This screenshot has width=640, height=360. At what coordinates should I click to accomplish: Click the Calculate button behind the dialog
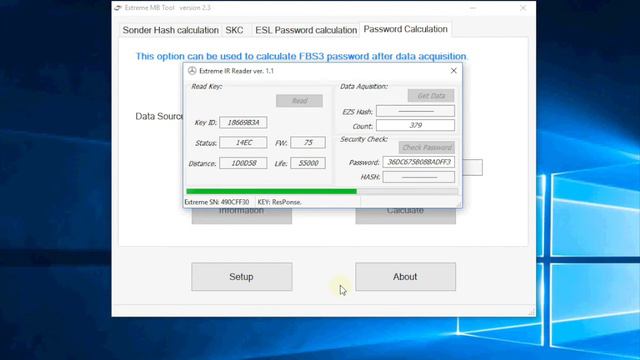tap(405, 216)
